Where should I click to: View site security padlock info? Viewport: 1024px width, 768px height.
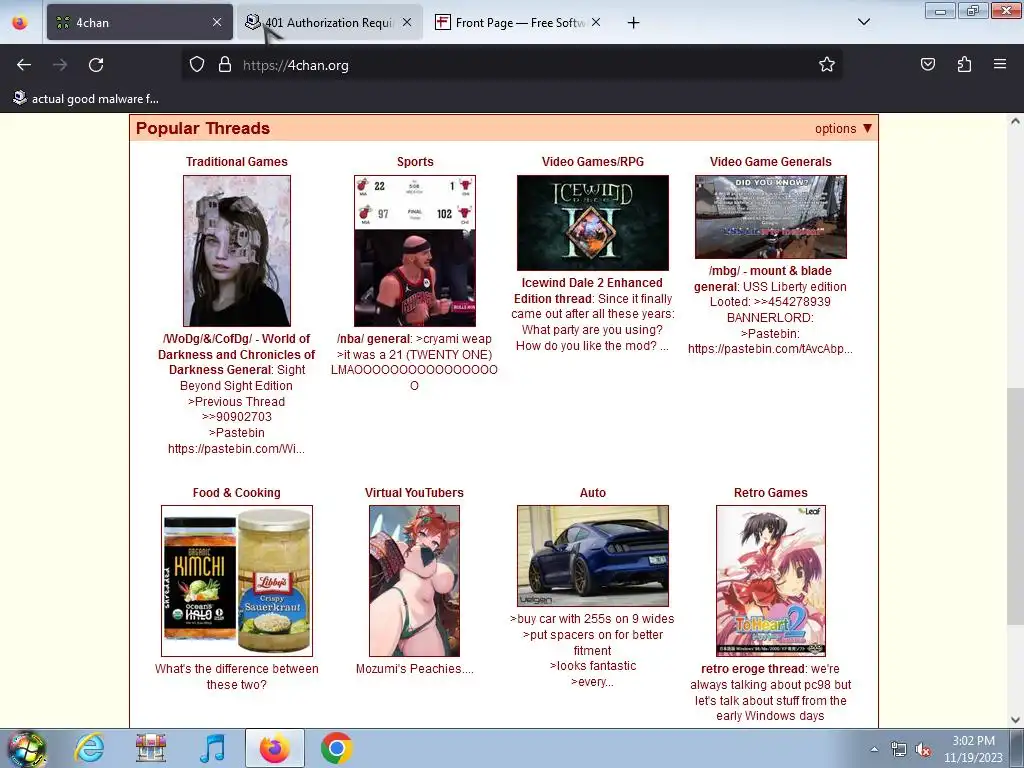click(x=225, y=65)
